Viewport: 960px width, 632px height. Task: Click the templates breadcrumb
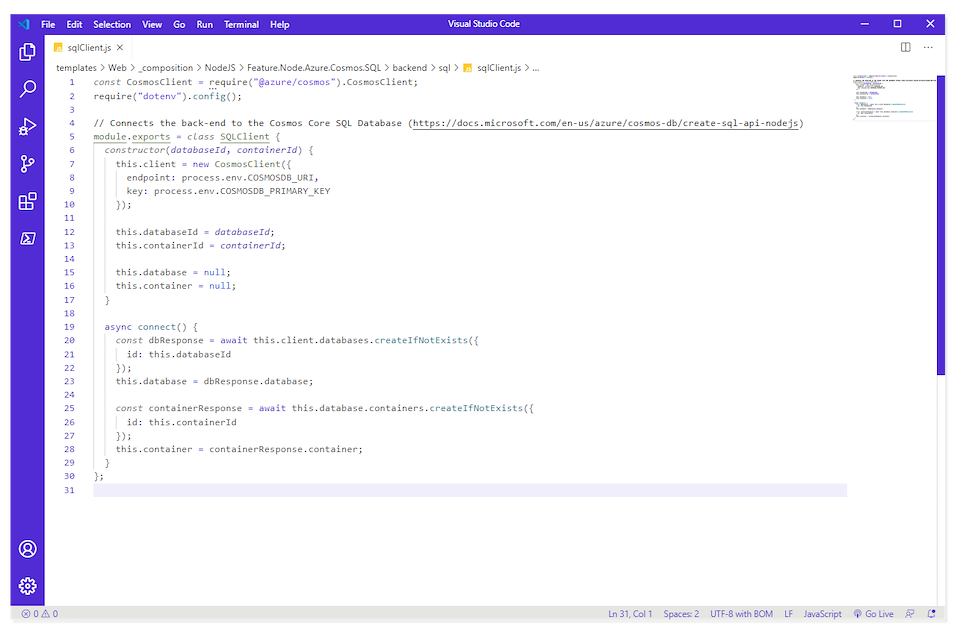pyautogui.click(x=77, y=68)
